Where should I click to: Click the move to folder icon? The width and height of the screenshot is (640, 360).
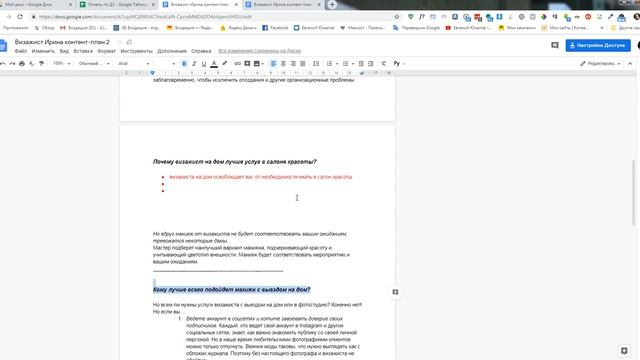coord(129,42)
